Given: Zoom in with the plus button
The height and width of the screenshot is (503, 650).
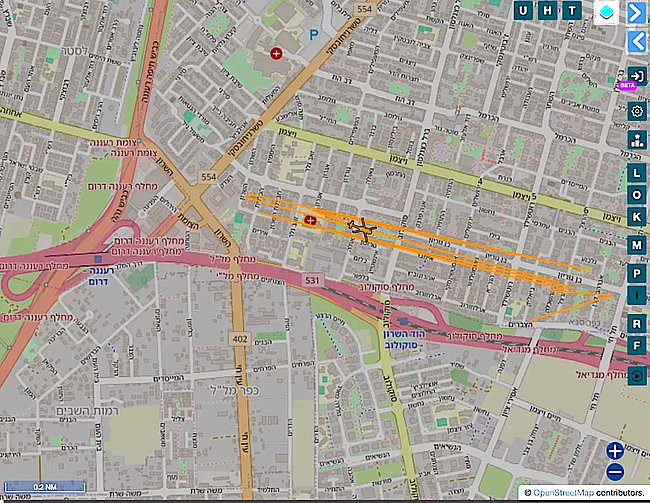Looking at the screenshot, I should tap(615, 451).
